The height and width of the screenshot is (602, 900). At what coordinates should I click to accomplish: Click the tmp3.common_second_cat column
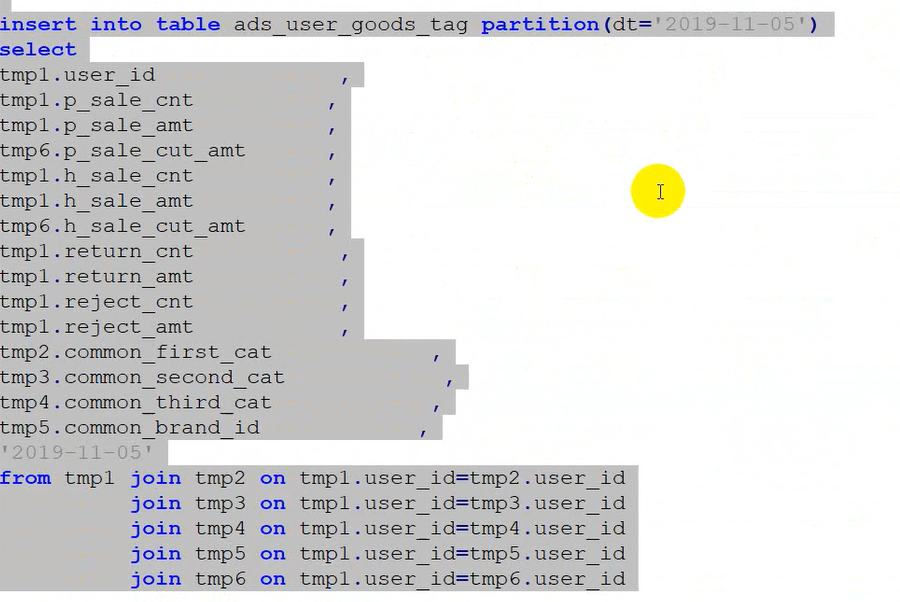click(x=142, y=378)
